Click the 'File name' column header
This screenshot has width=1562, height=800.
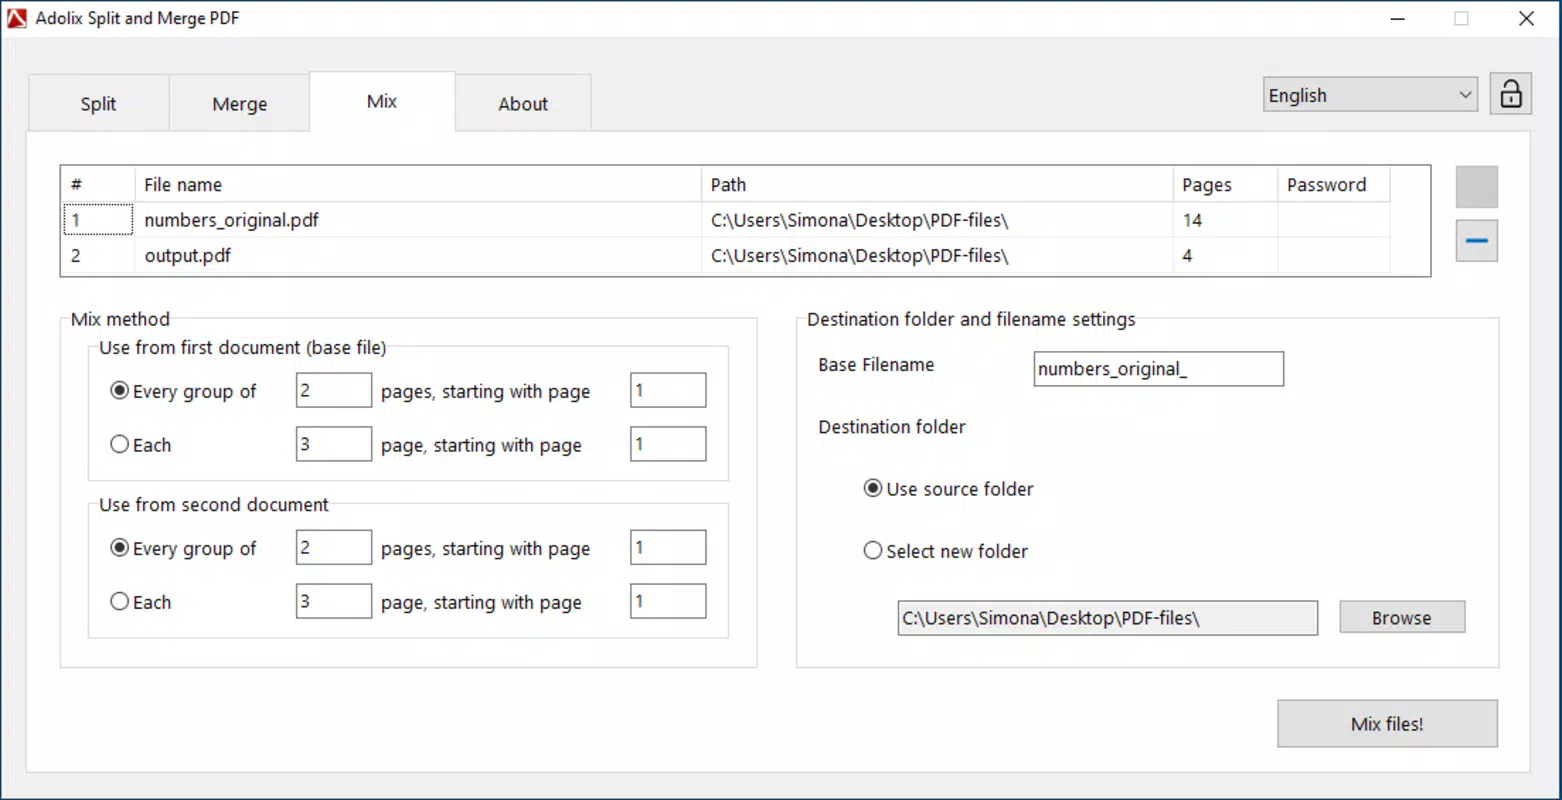pos(418,184)
